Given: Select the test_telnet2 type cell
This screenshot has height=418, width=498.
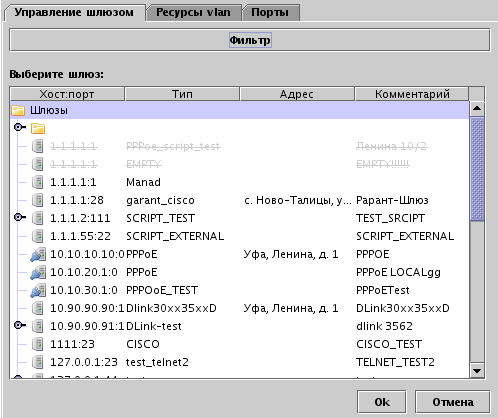Looking at the screenshot, I should pyautogui.click(x=157, y=362).
